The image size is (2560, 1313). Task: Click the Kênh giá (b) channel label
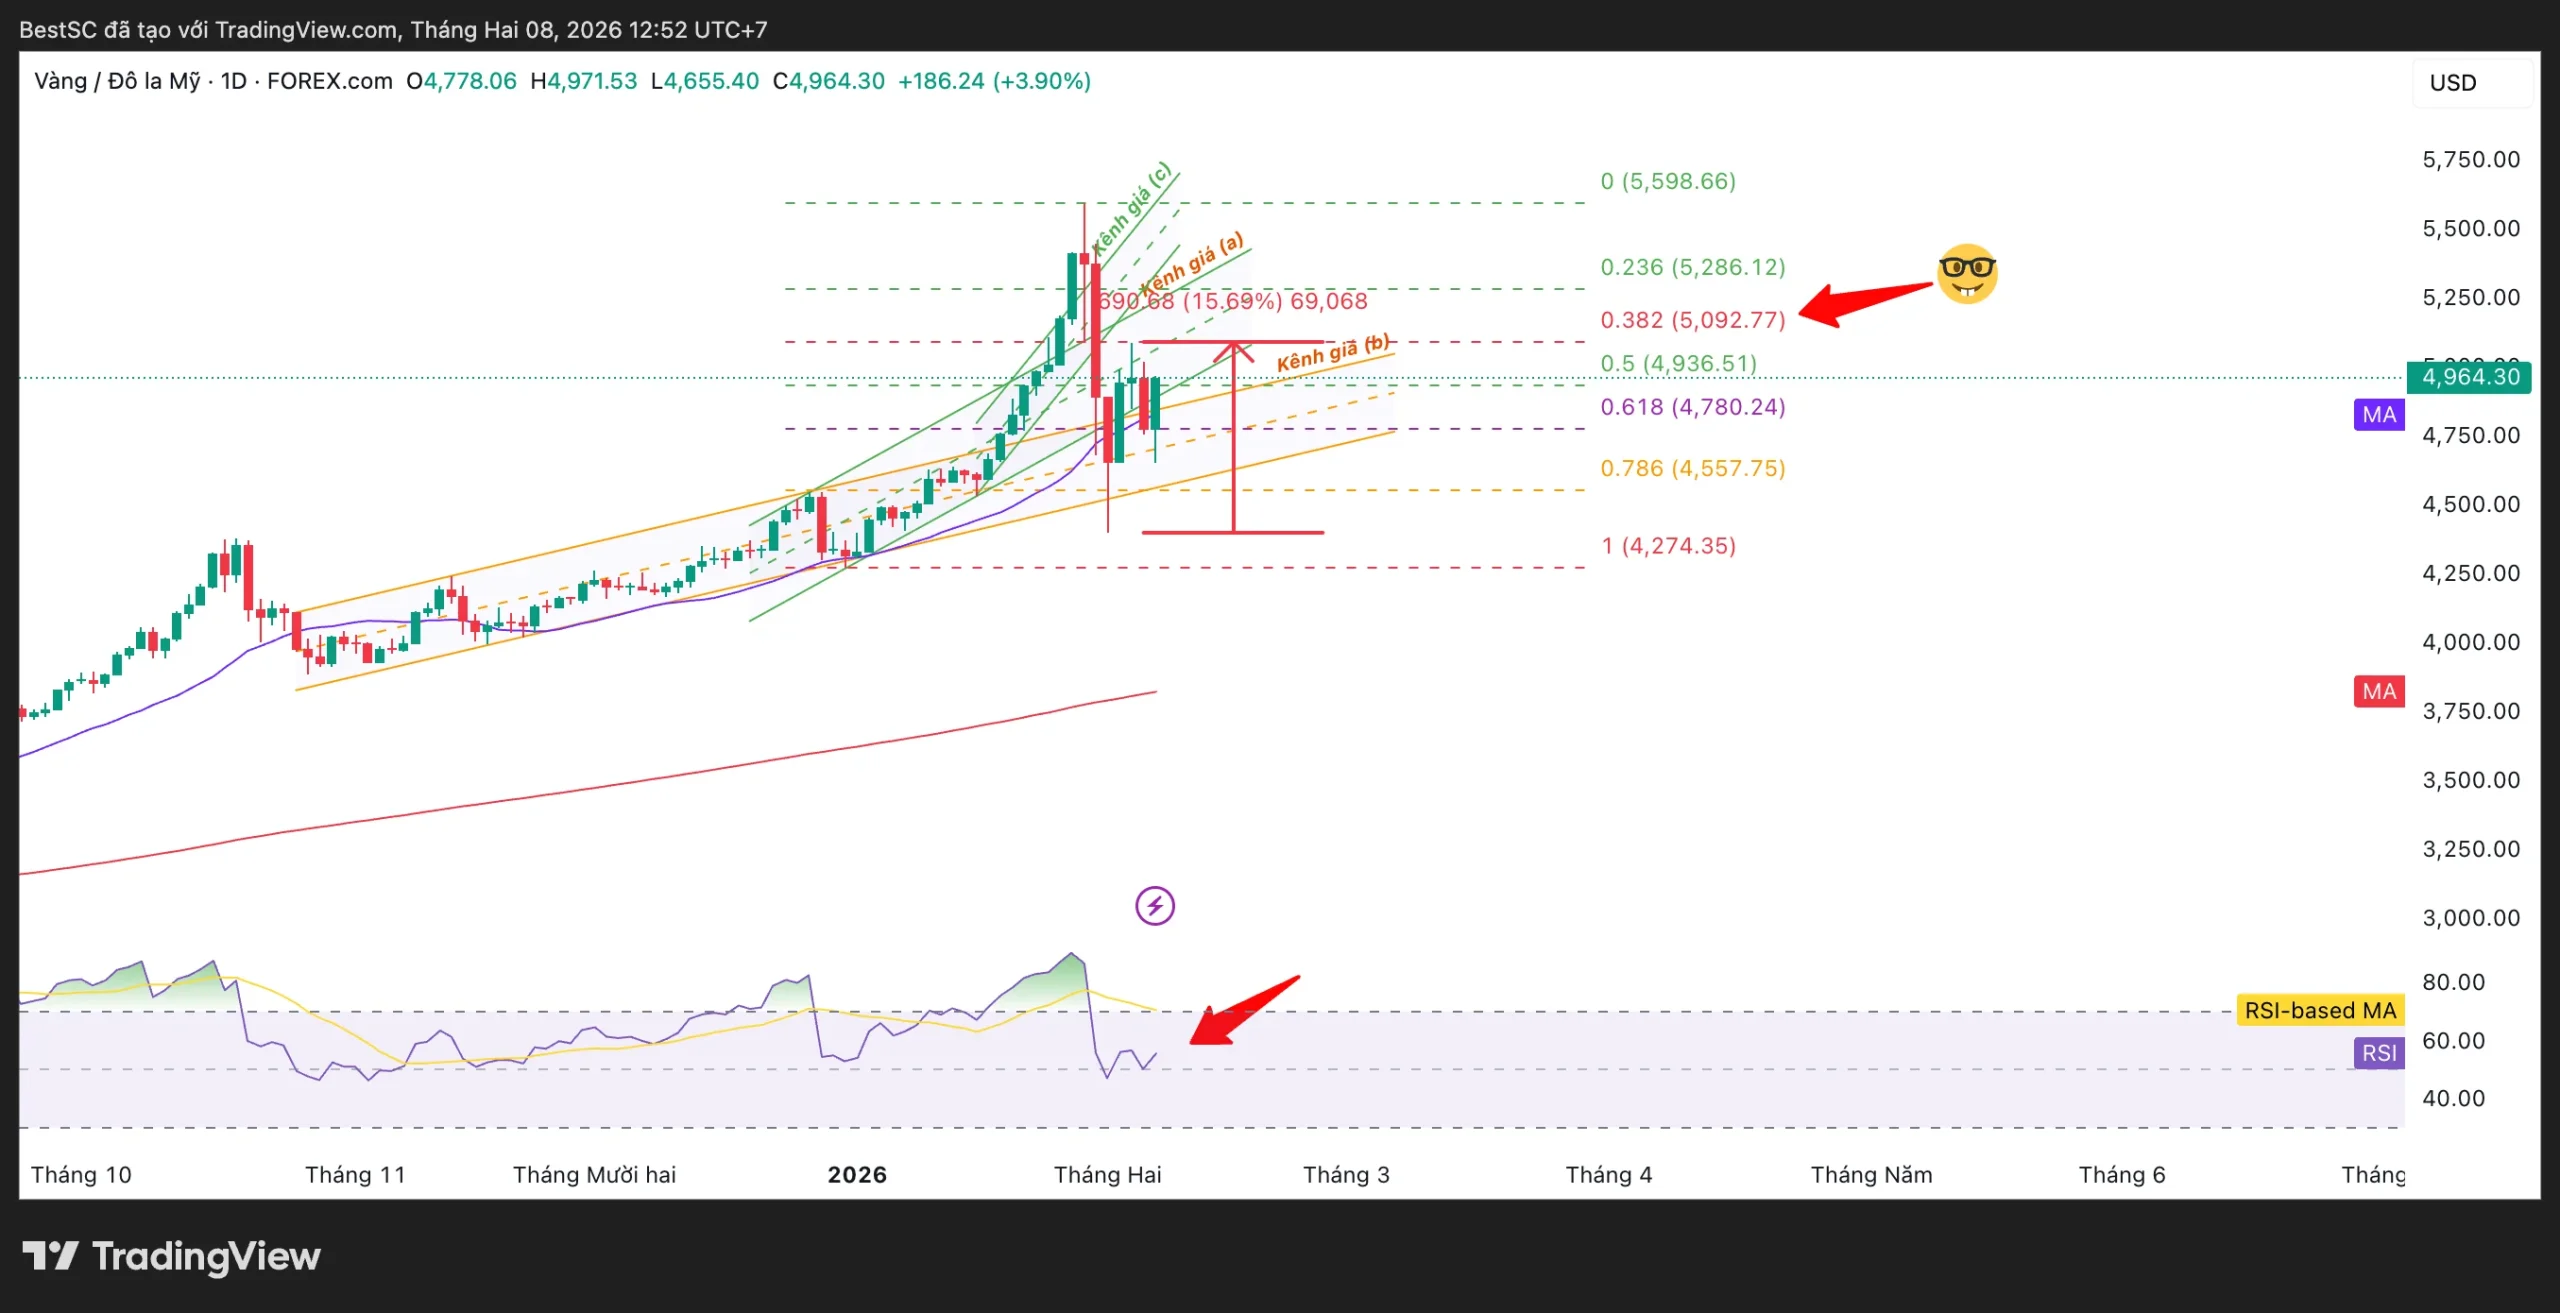(1331, 353)
